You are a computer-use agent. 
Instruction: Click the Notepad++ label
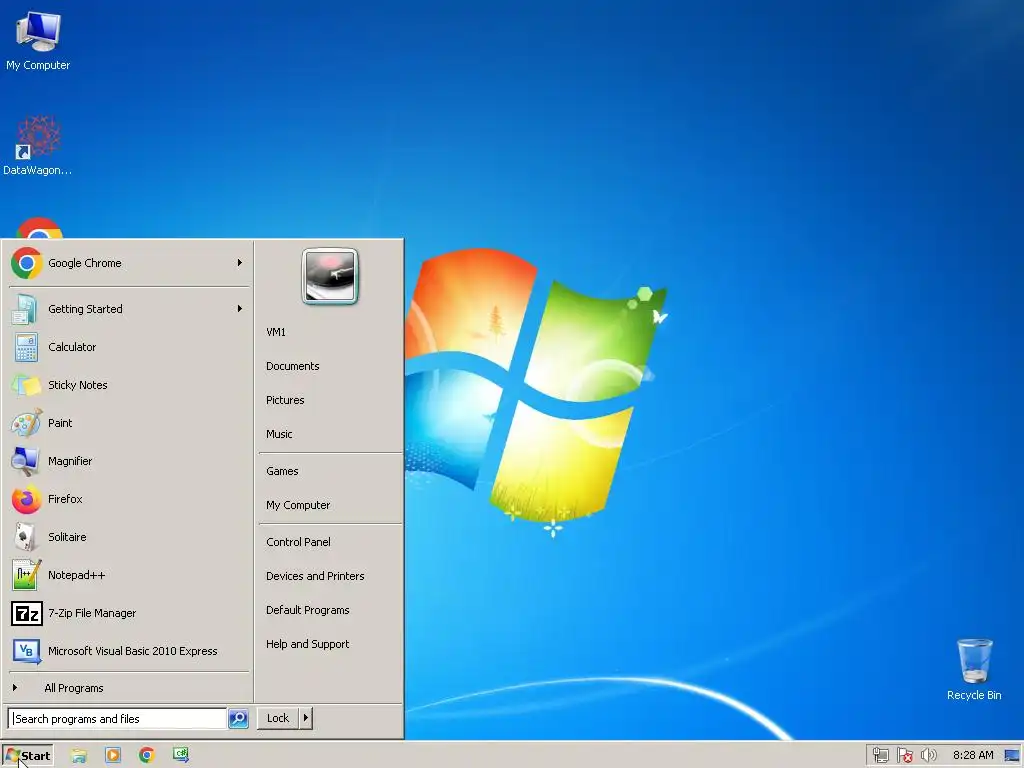point(76,575)
